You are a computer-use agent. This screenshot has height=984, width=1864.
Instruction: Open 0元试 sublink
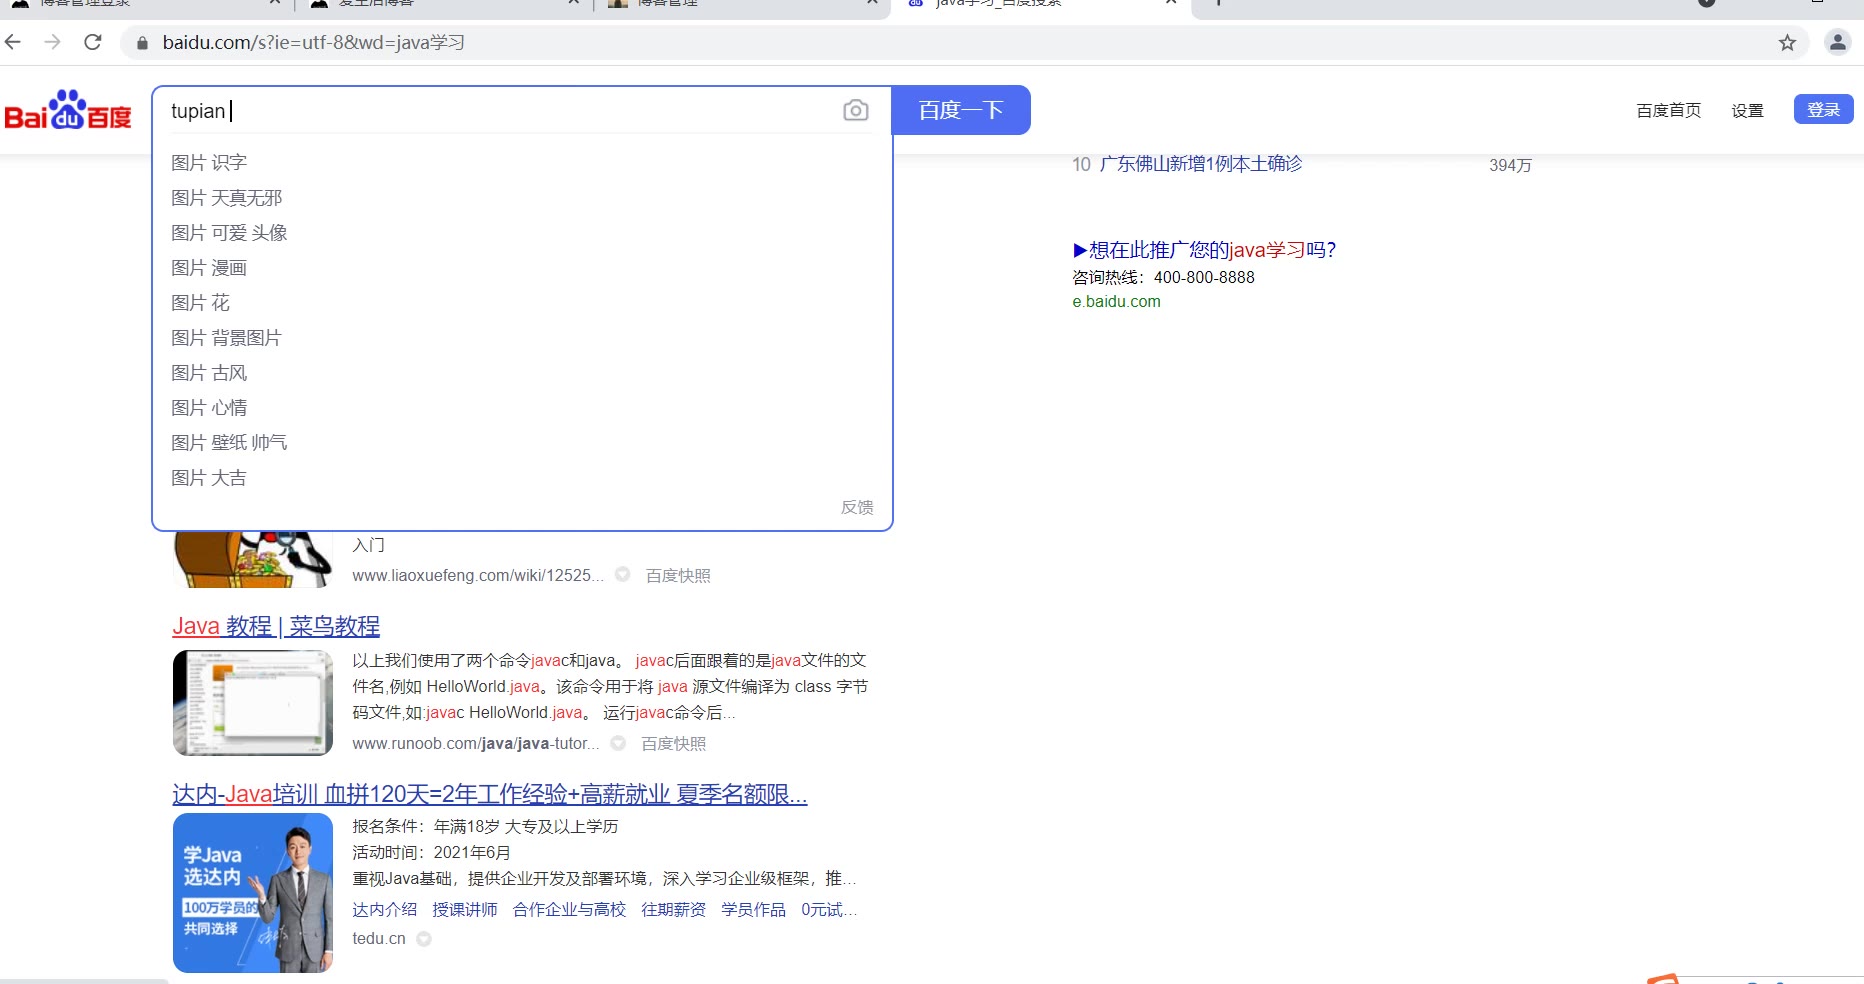click(x=828, y=909)
